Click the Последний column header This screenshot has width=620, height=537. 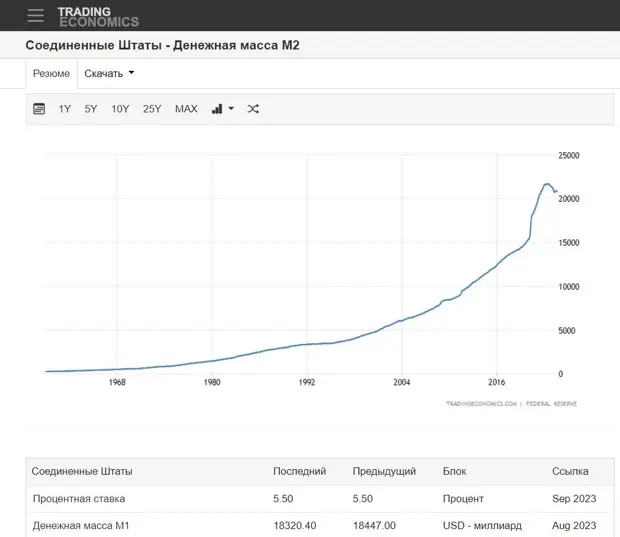(299, 471)
